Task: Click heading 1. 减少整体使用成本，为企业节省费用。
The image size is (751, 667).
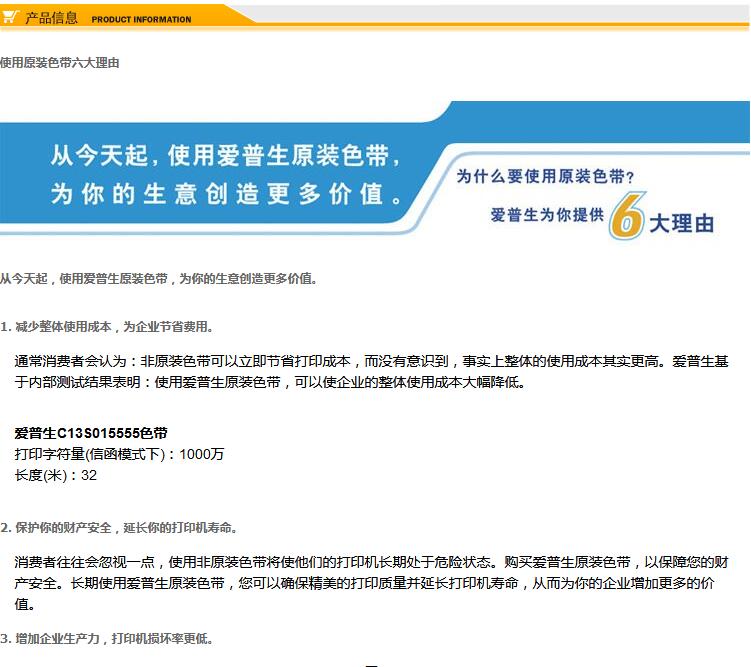Action: click(x=106, y=327)
